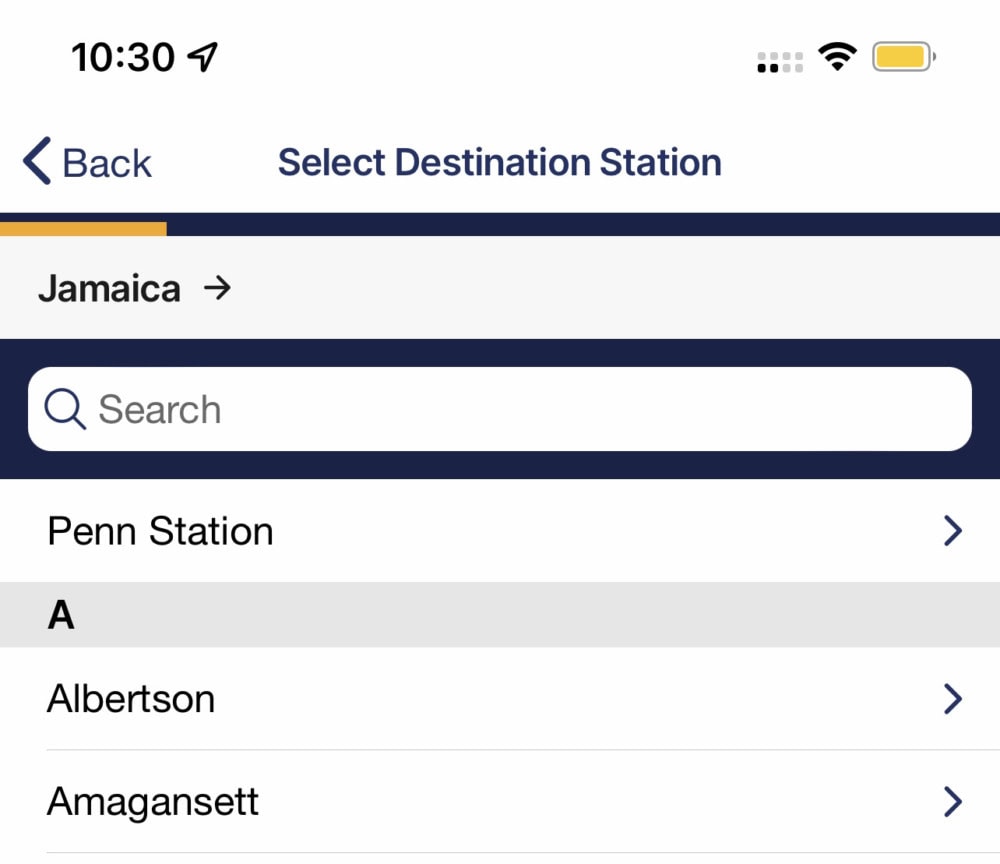Screen dimensions: 1000x864
Task: Tap the chevron beside Amagansett
Action: (x=953, y=802)
